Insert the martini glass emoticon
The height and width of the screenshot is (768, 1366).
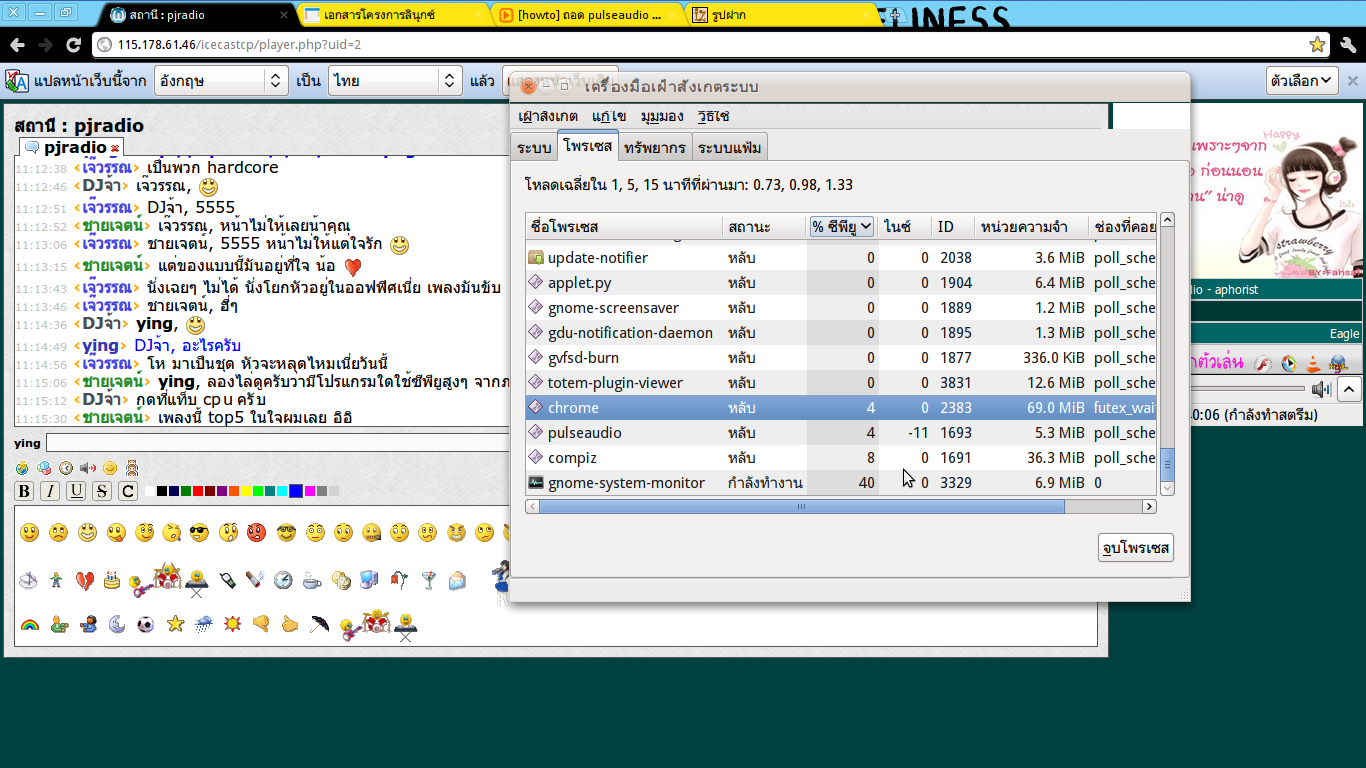pos(428,579)
